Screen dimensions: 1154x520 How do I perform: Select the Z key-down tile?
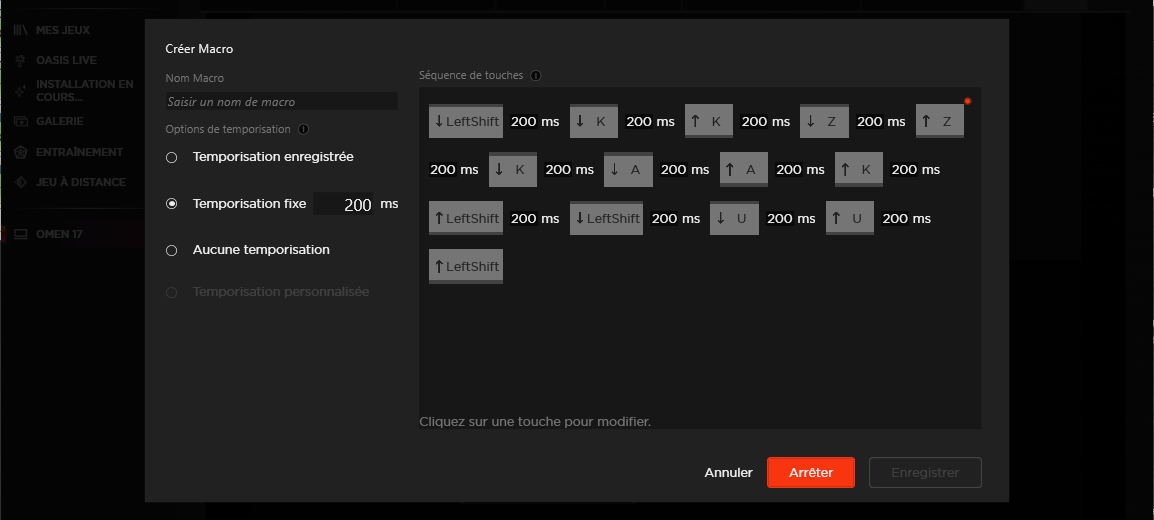[824, 121]
